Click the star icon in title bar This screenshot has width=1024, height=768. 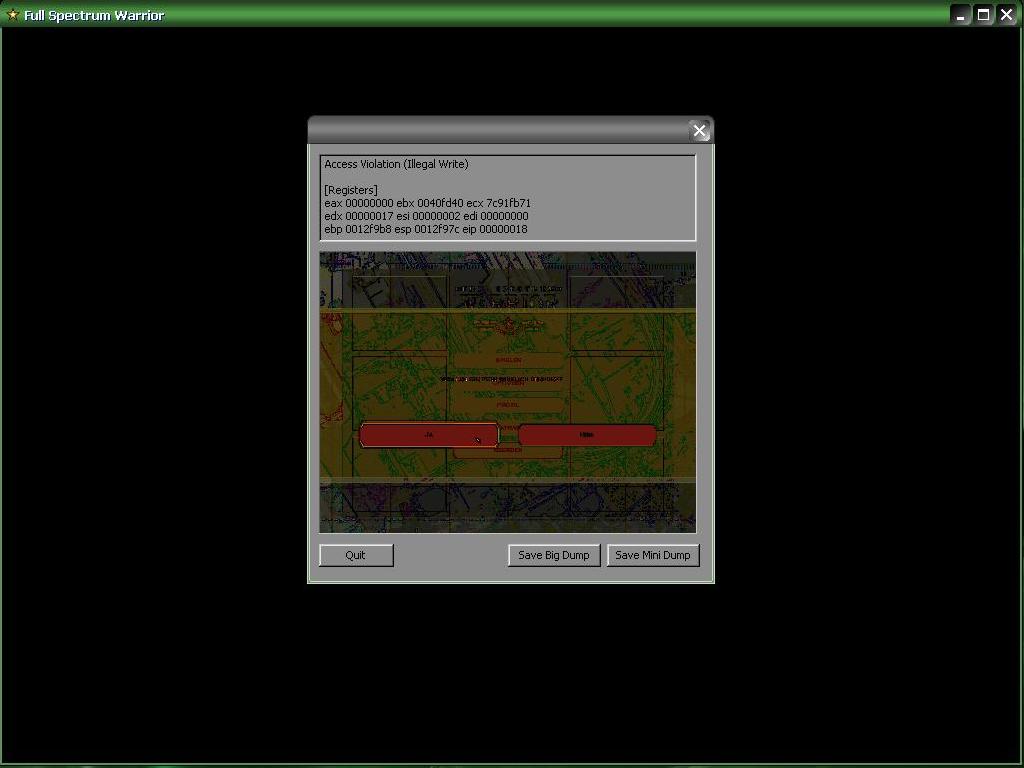[12, 14]
